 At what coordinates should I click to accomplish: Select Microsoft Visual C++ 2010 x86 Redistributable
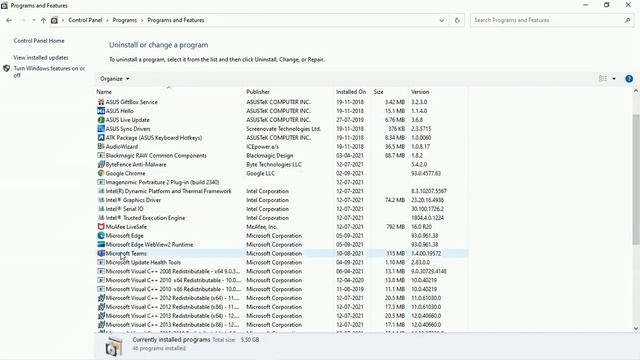point(282,289)
